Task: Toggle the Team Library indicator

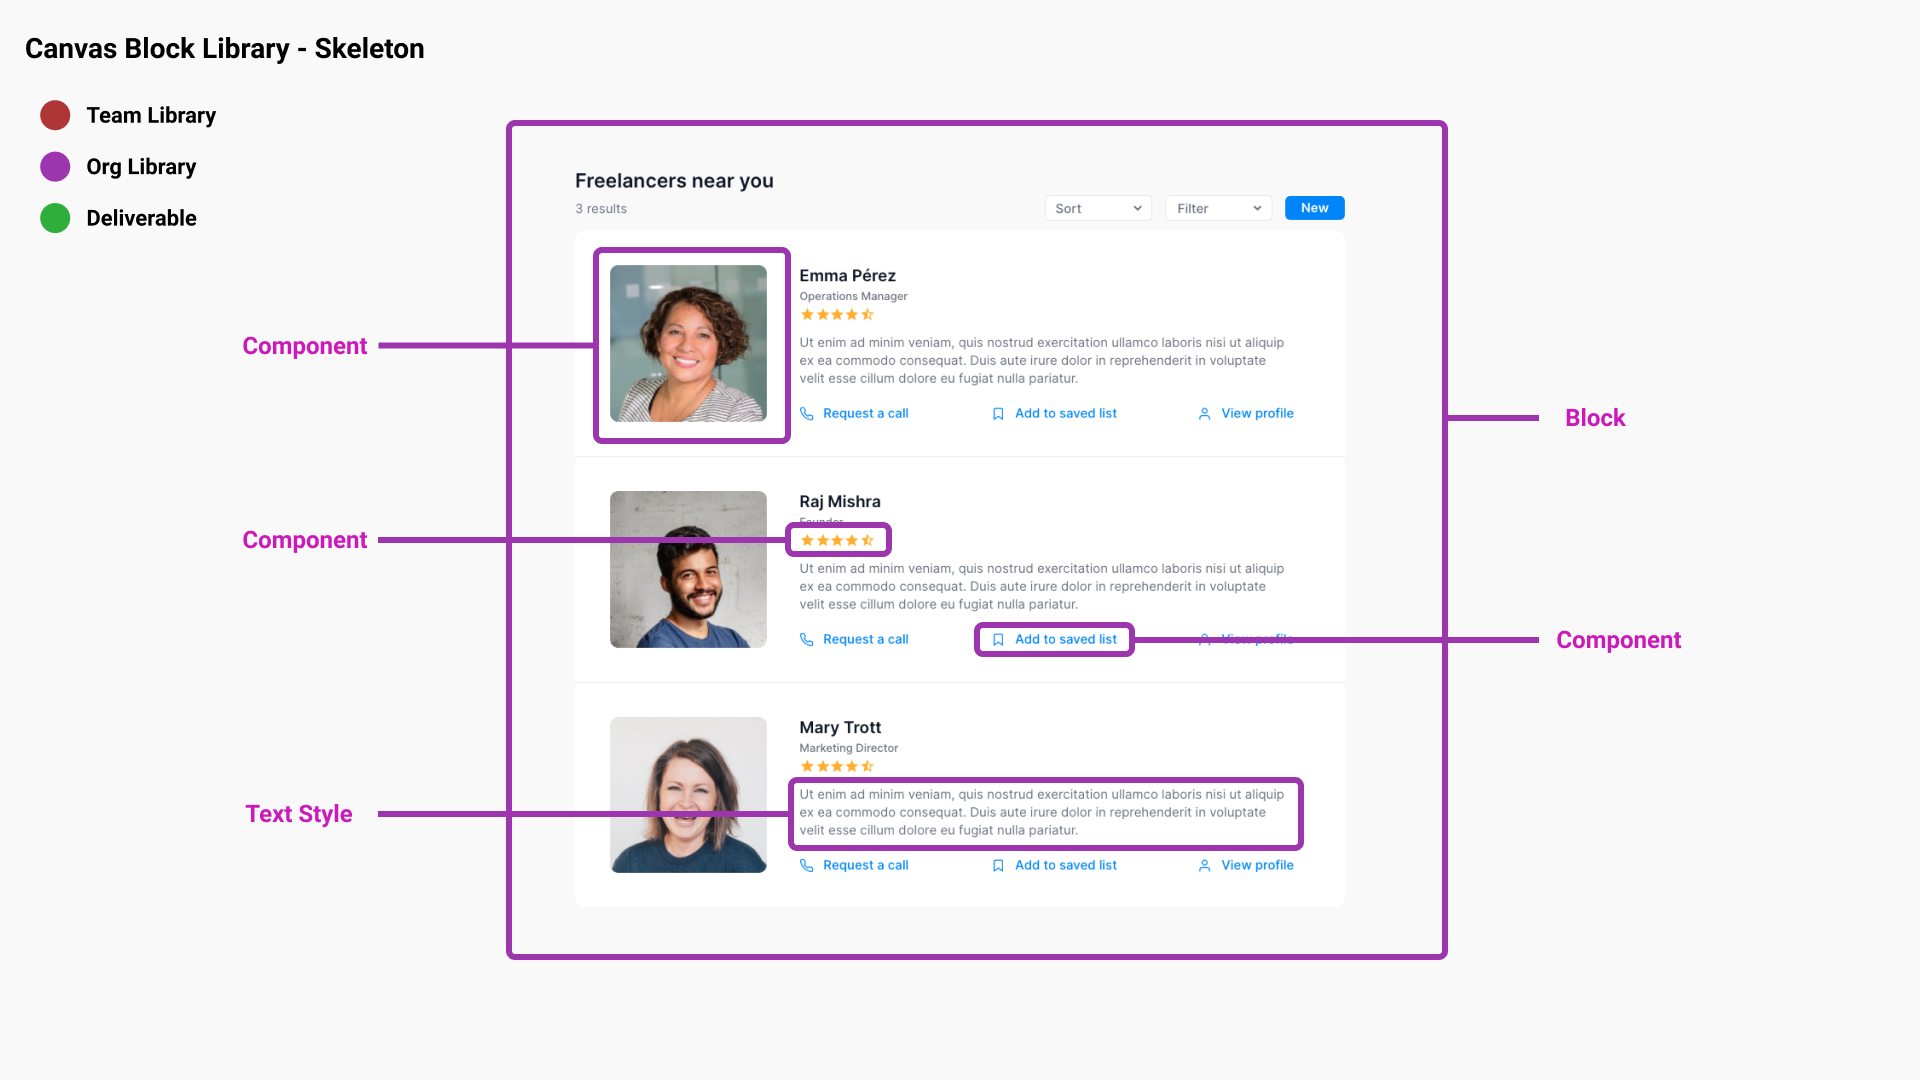Action: [54, 116]
